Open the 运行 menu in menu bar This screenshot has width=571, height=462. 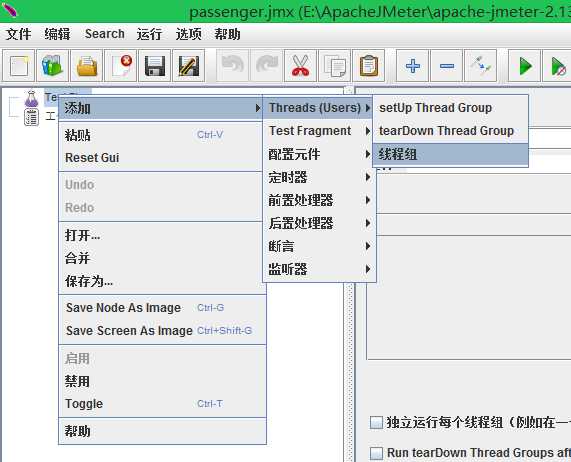point(149,34)
